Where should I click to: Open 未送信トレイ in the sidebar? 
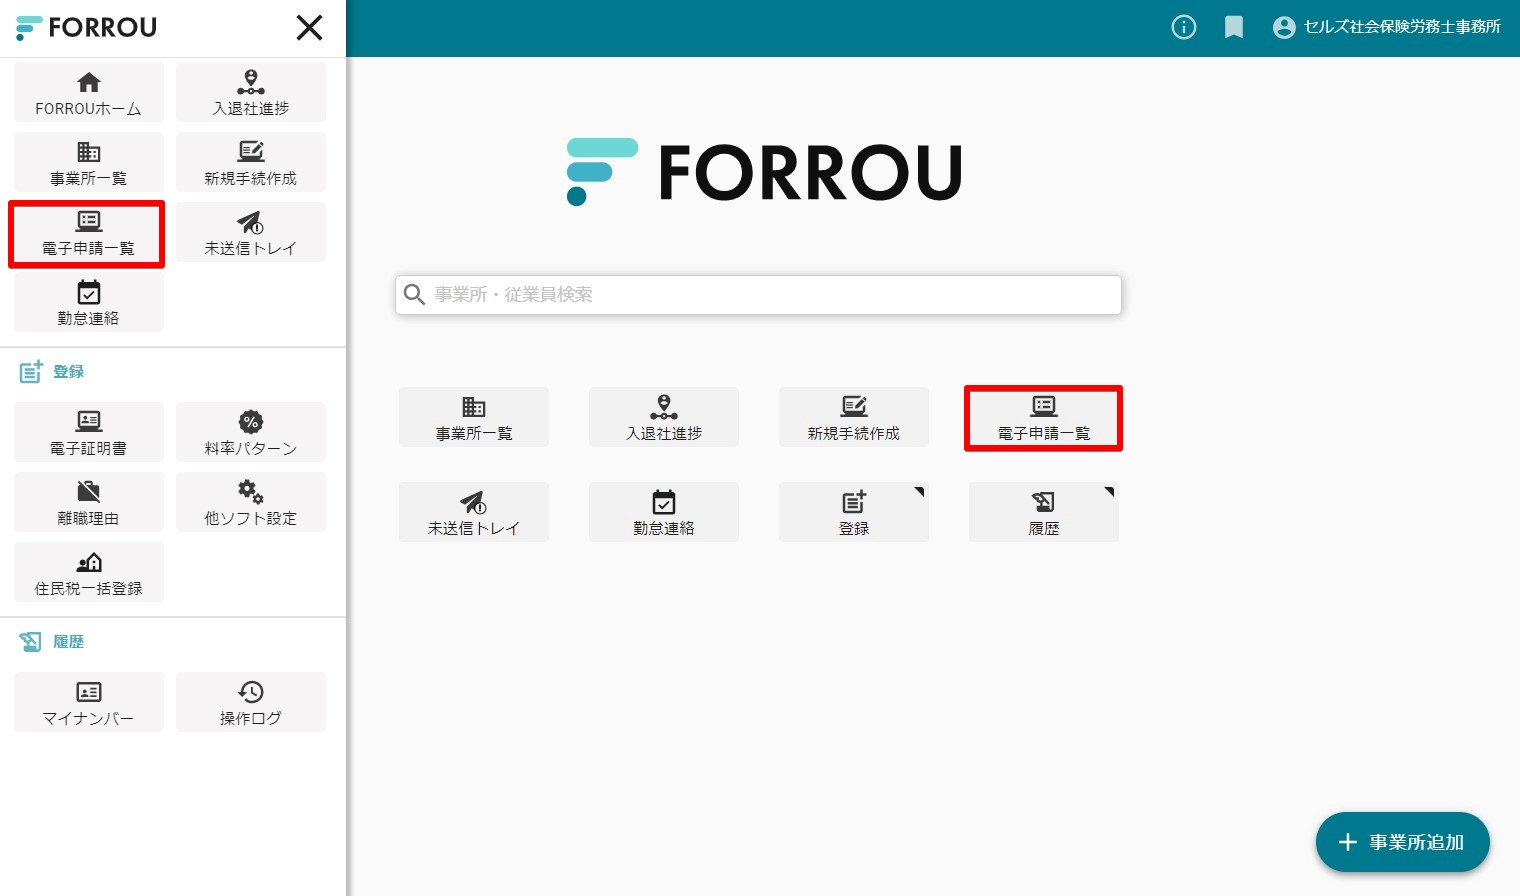251,232
